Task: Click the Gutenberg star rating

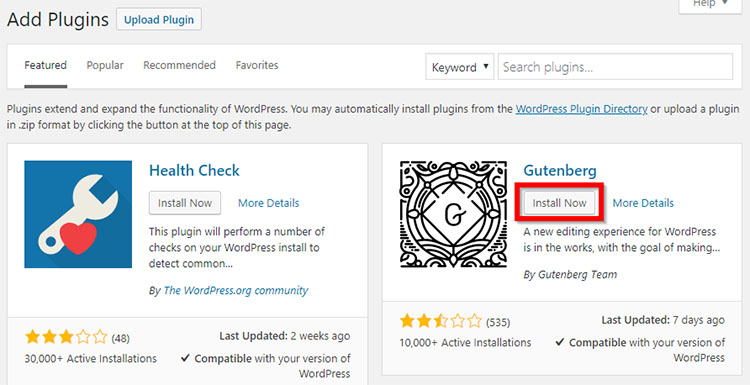Action: [x=441, y=321]
